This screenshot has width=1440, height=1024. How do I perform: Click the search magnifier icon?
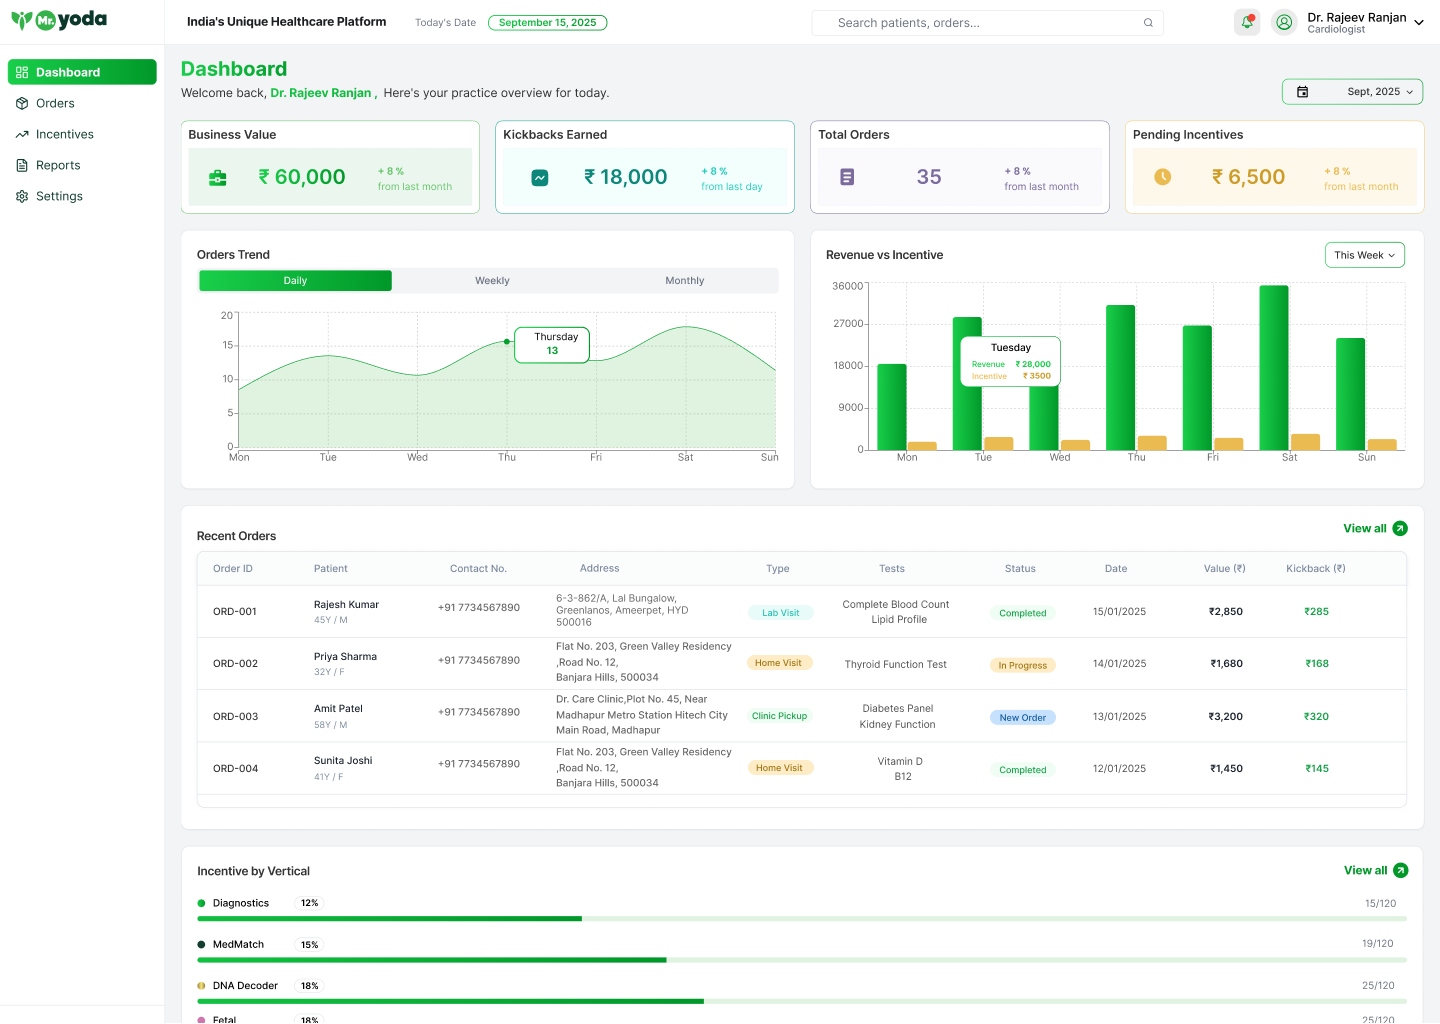tap(1148, 23)
